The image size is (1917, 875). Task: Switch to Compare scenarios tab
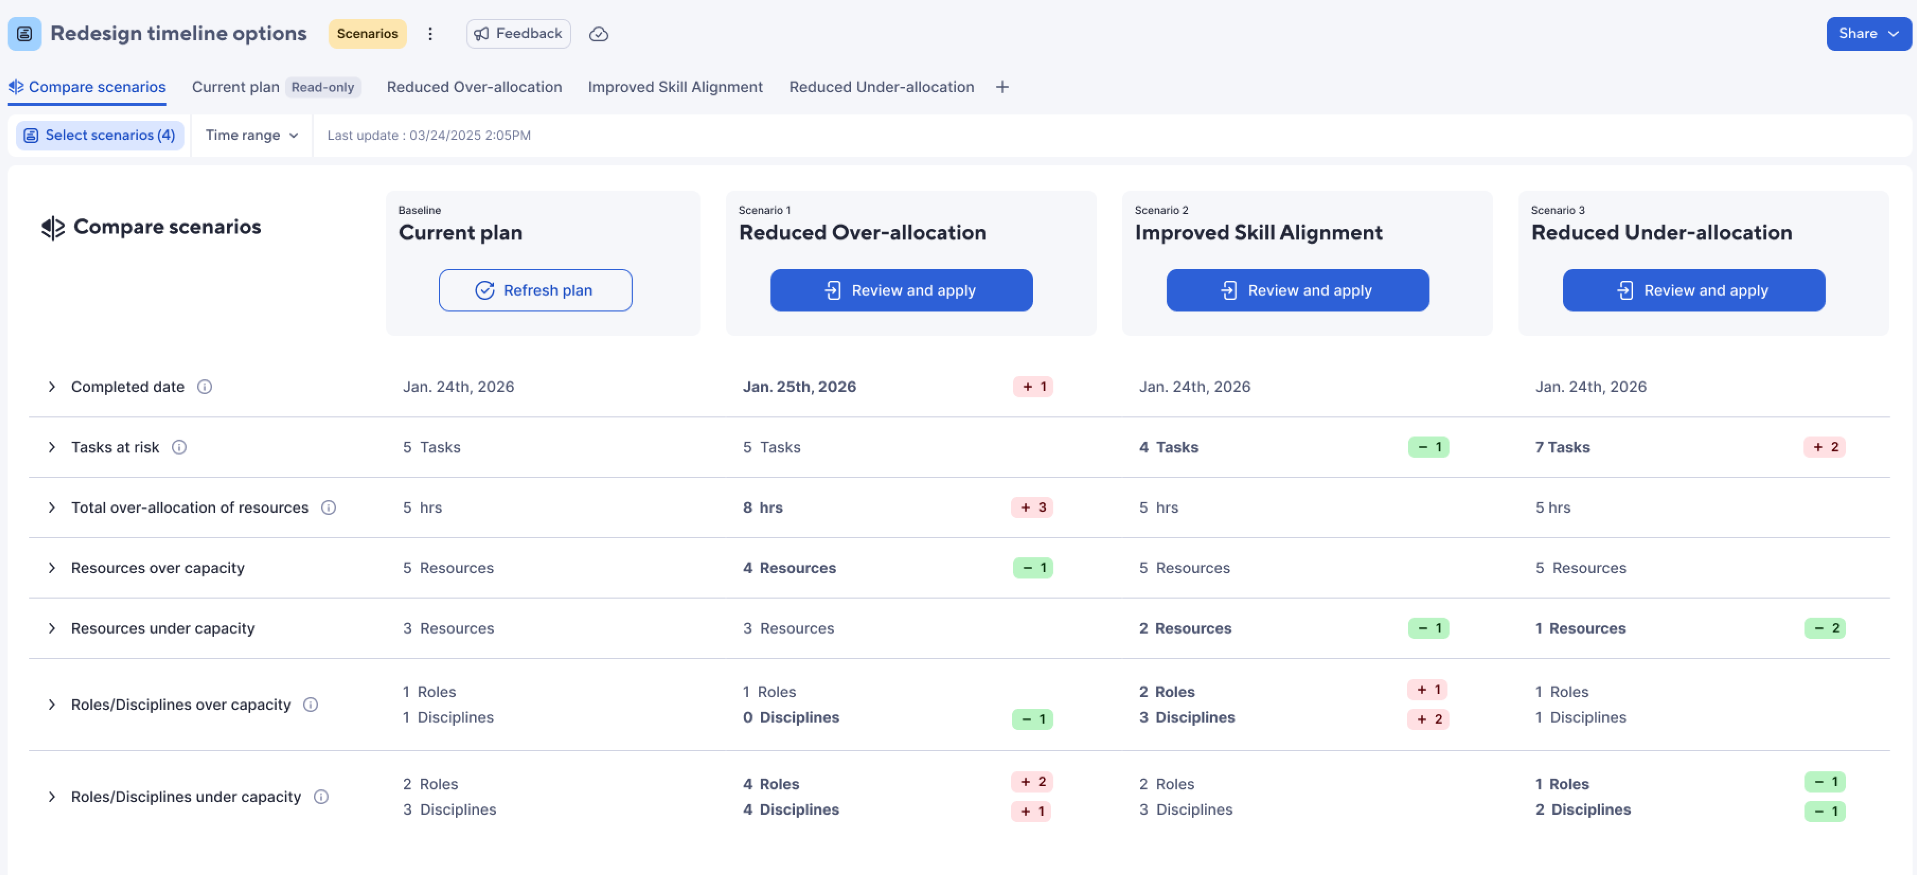pyautogui.click(x=87, y=87)
